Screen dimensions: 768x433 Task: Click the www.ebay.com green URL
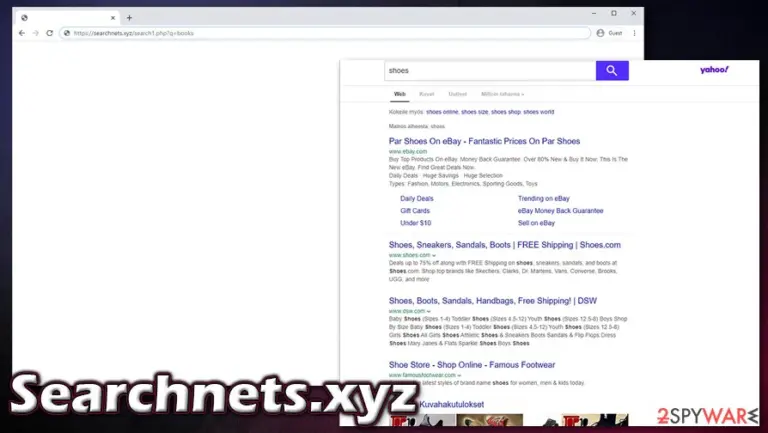pos(408,151)
